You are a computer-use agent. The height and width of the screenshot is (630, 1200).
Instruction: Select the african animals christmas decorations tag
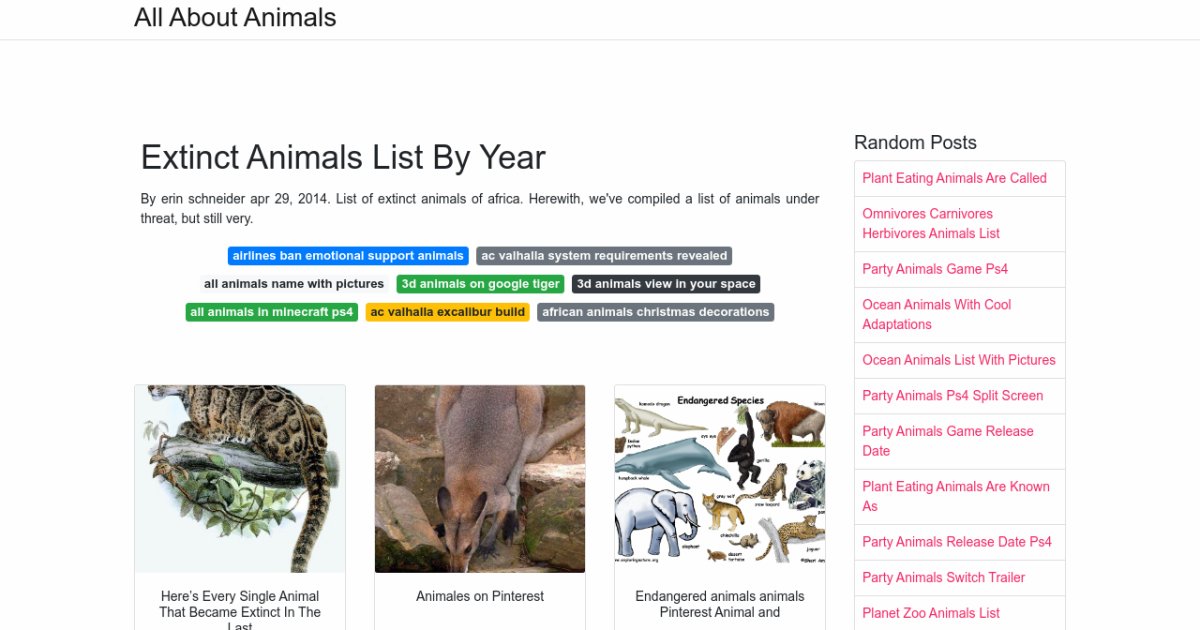[655, 312]
